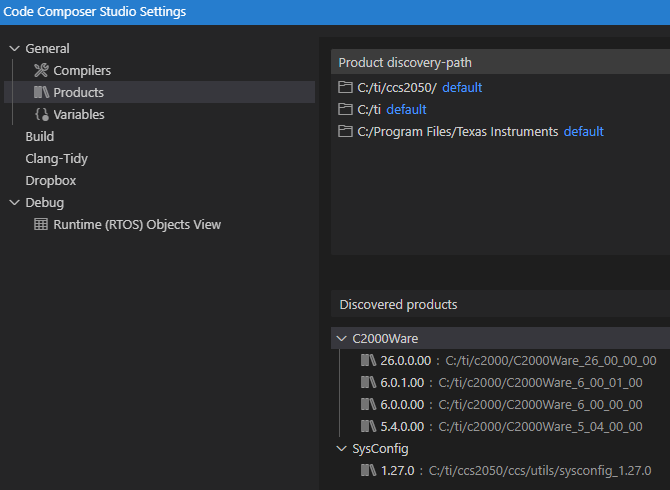
Task: Select version 5.4.0.00 text
Action: 402,426
